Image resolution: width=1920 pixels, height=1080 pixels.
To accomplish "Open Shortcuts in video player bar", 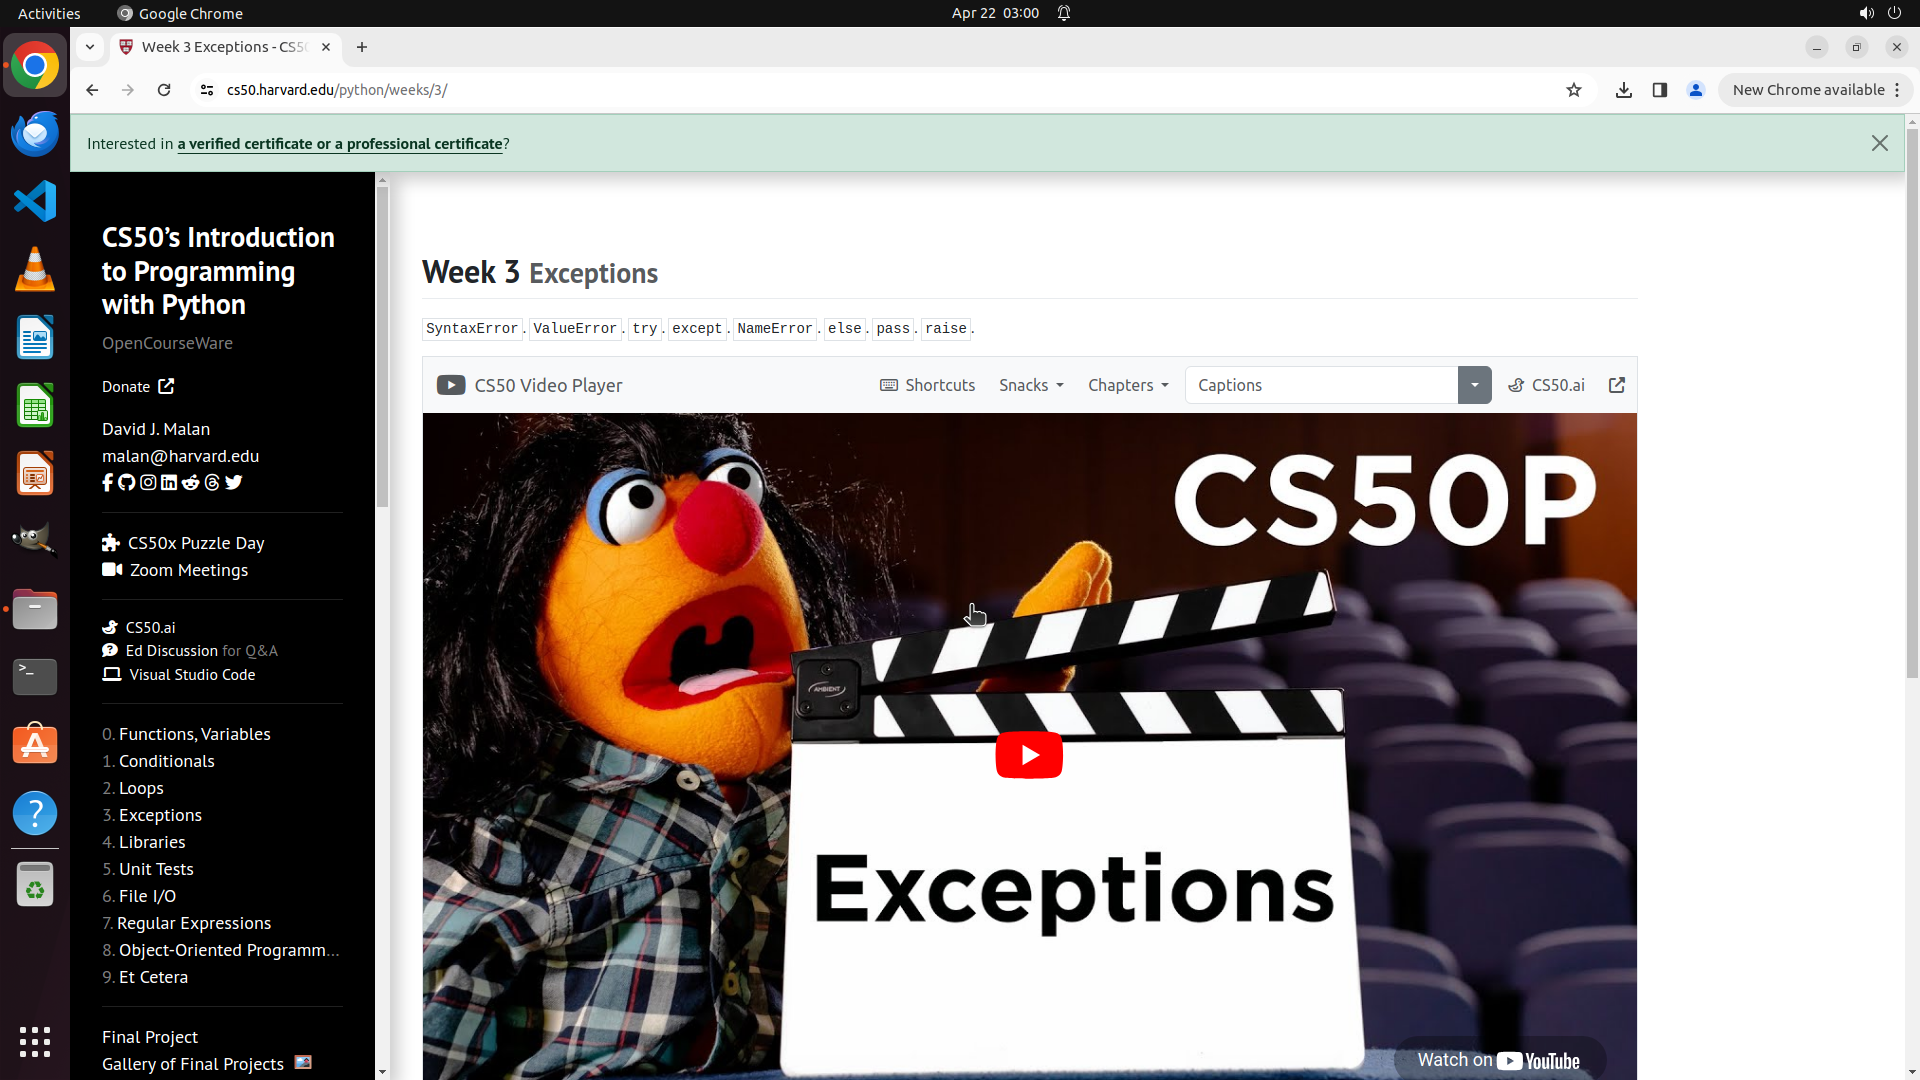I will [927, 386].
